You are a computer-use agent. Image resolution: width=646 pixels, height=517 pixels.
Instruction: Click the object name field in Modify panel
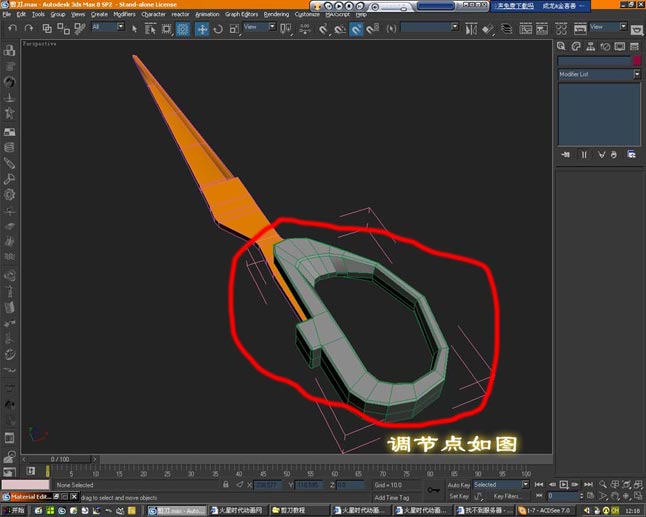point(595,61)
